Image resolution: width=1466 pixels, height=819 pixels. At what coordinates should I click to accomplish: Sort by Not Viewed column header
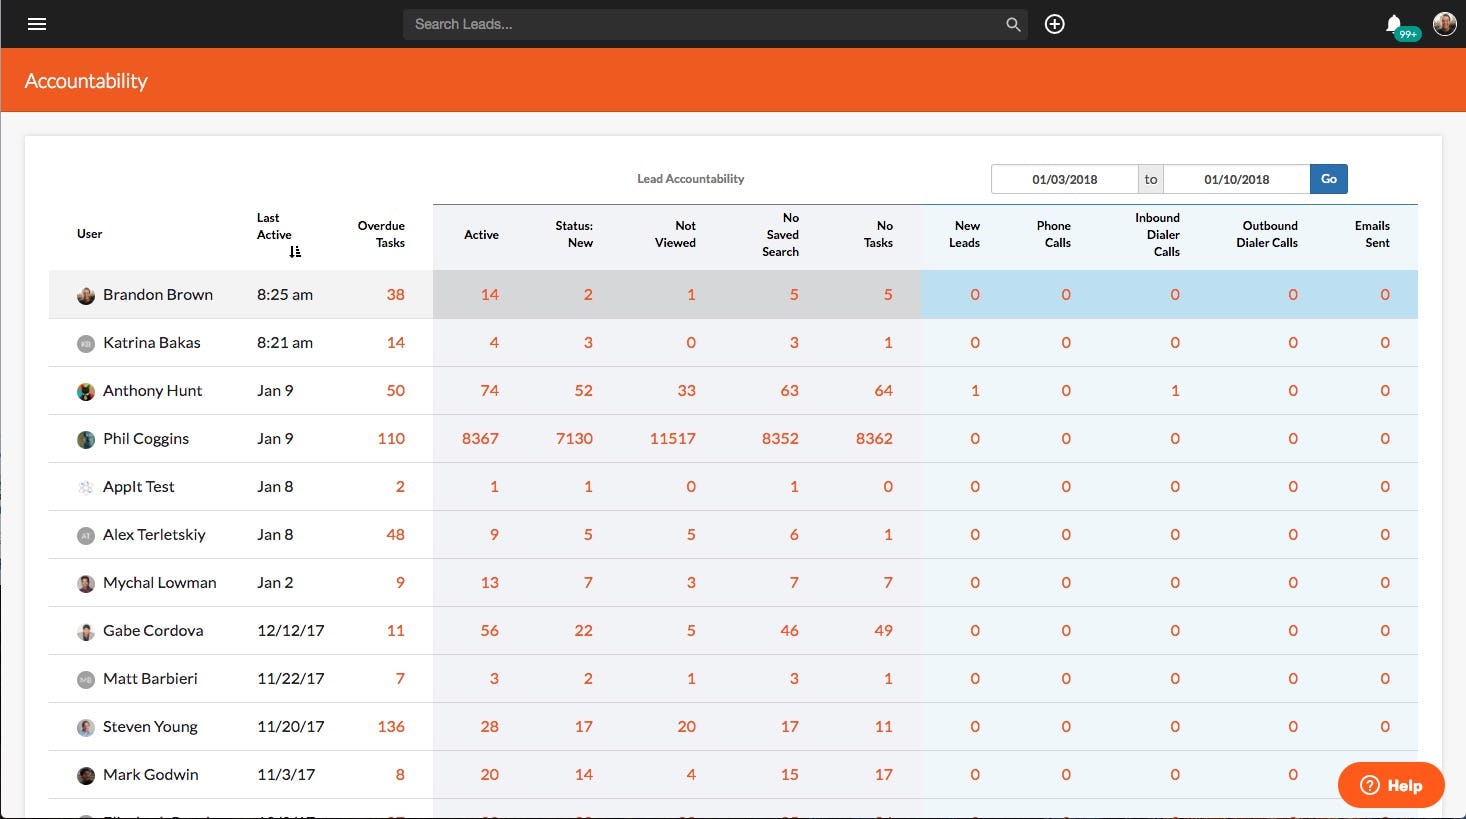(x=675, y=234)
